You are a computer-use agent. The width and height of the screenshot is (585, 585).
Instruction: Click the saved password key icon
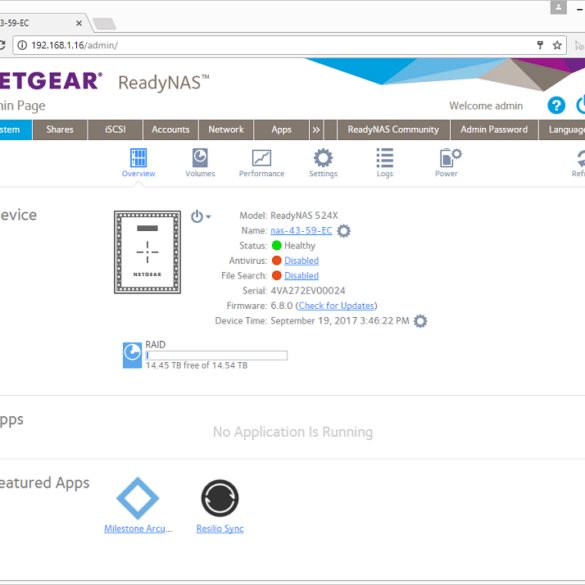coord(539,45)
